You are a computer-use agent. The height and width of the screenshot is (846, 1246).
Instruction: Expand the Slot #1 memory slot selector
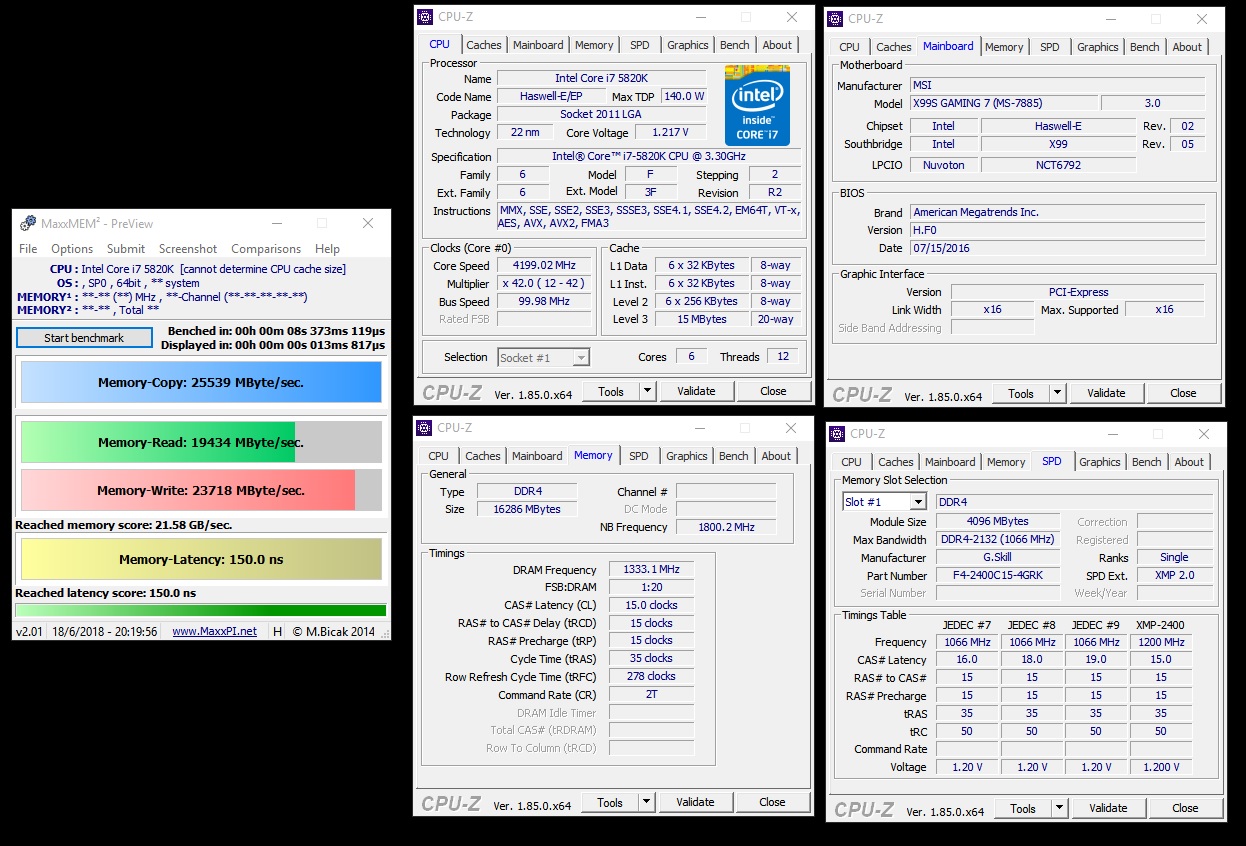(918, 502)
